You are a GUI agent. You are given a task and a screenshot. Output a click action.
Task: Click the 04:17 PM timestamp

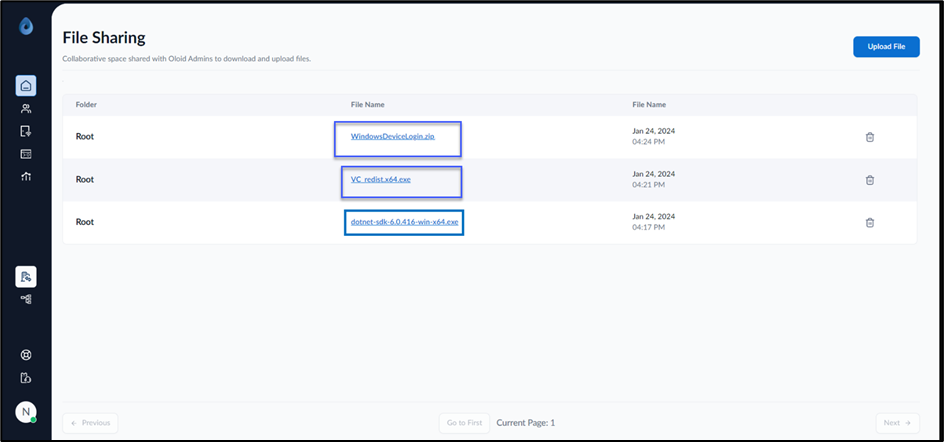click(x=648, y=228)
